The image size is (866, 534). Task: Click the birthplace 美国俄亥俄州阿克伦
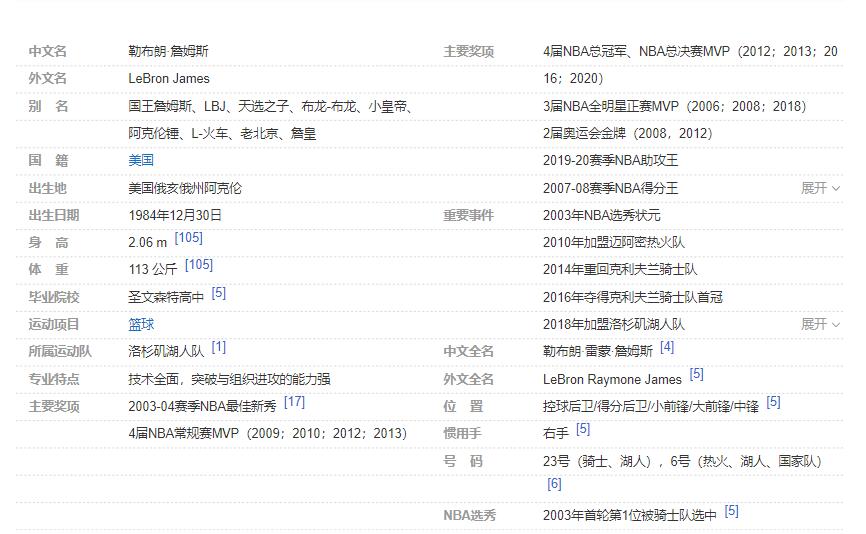[x=185, y=188]
